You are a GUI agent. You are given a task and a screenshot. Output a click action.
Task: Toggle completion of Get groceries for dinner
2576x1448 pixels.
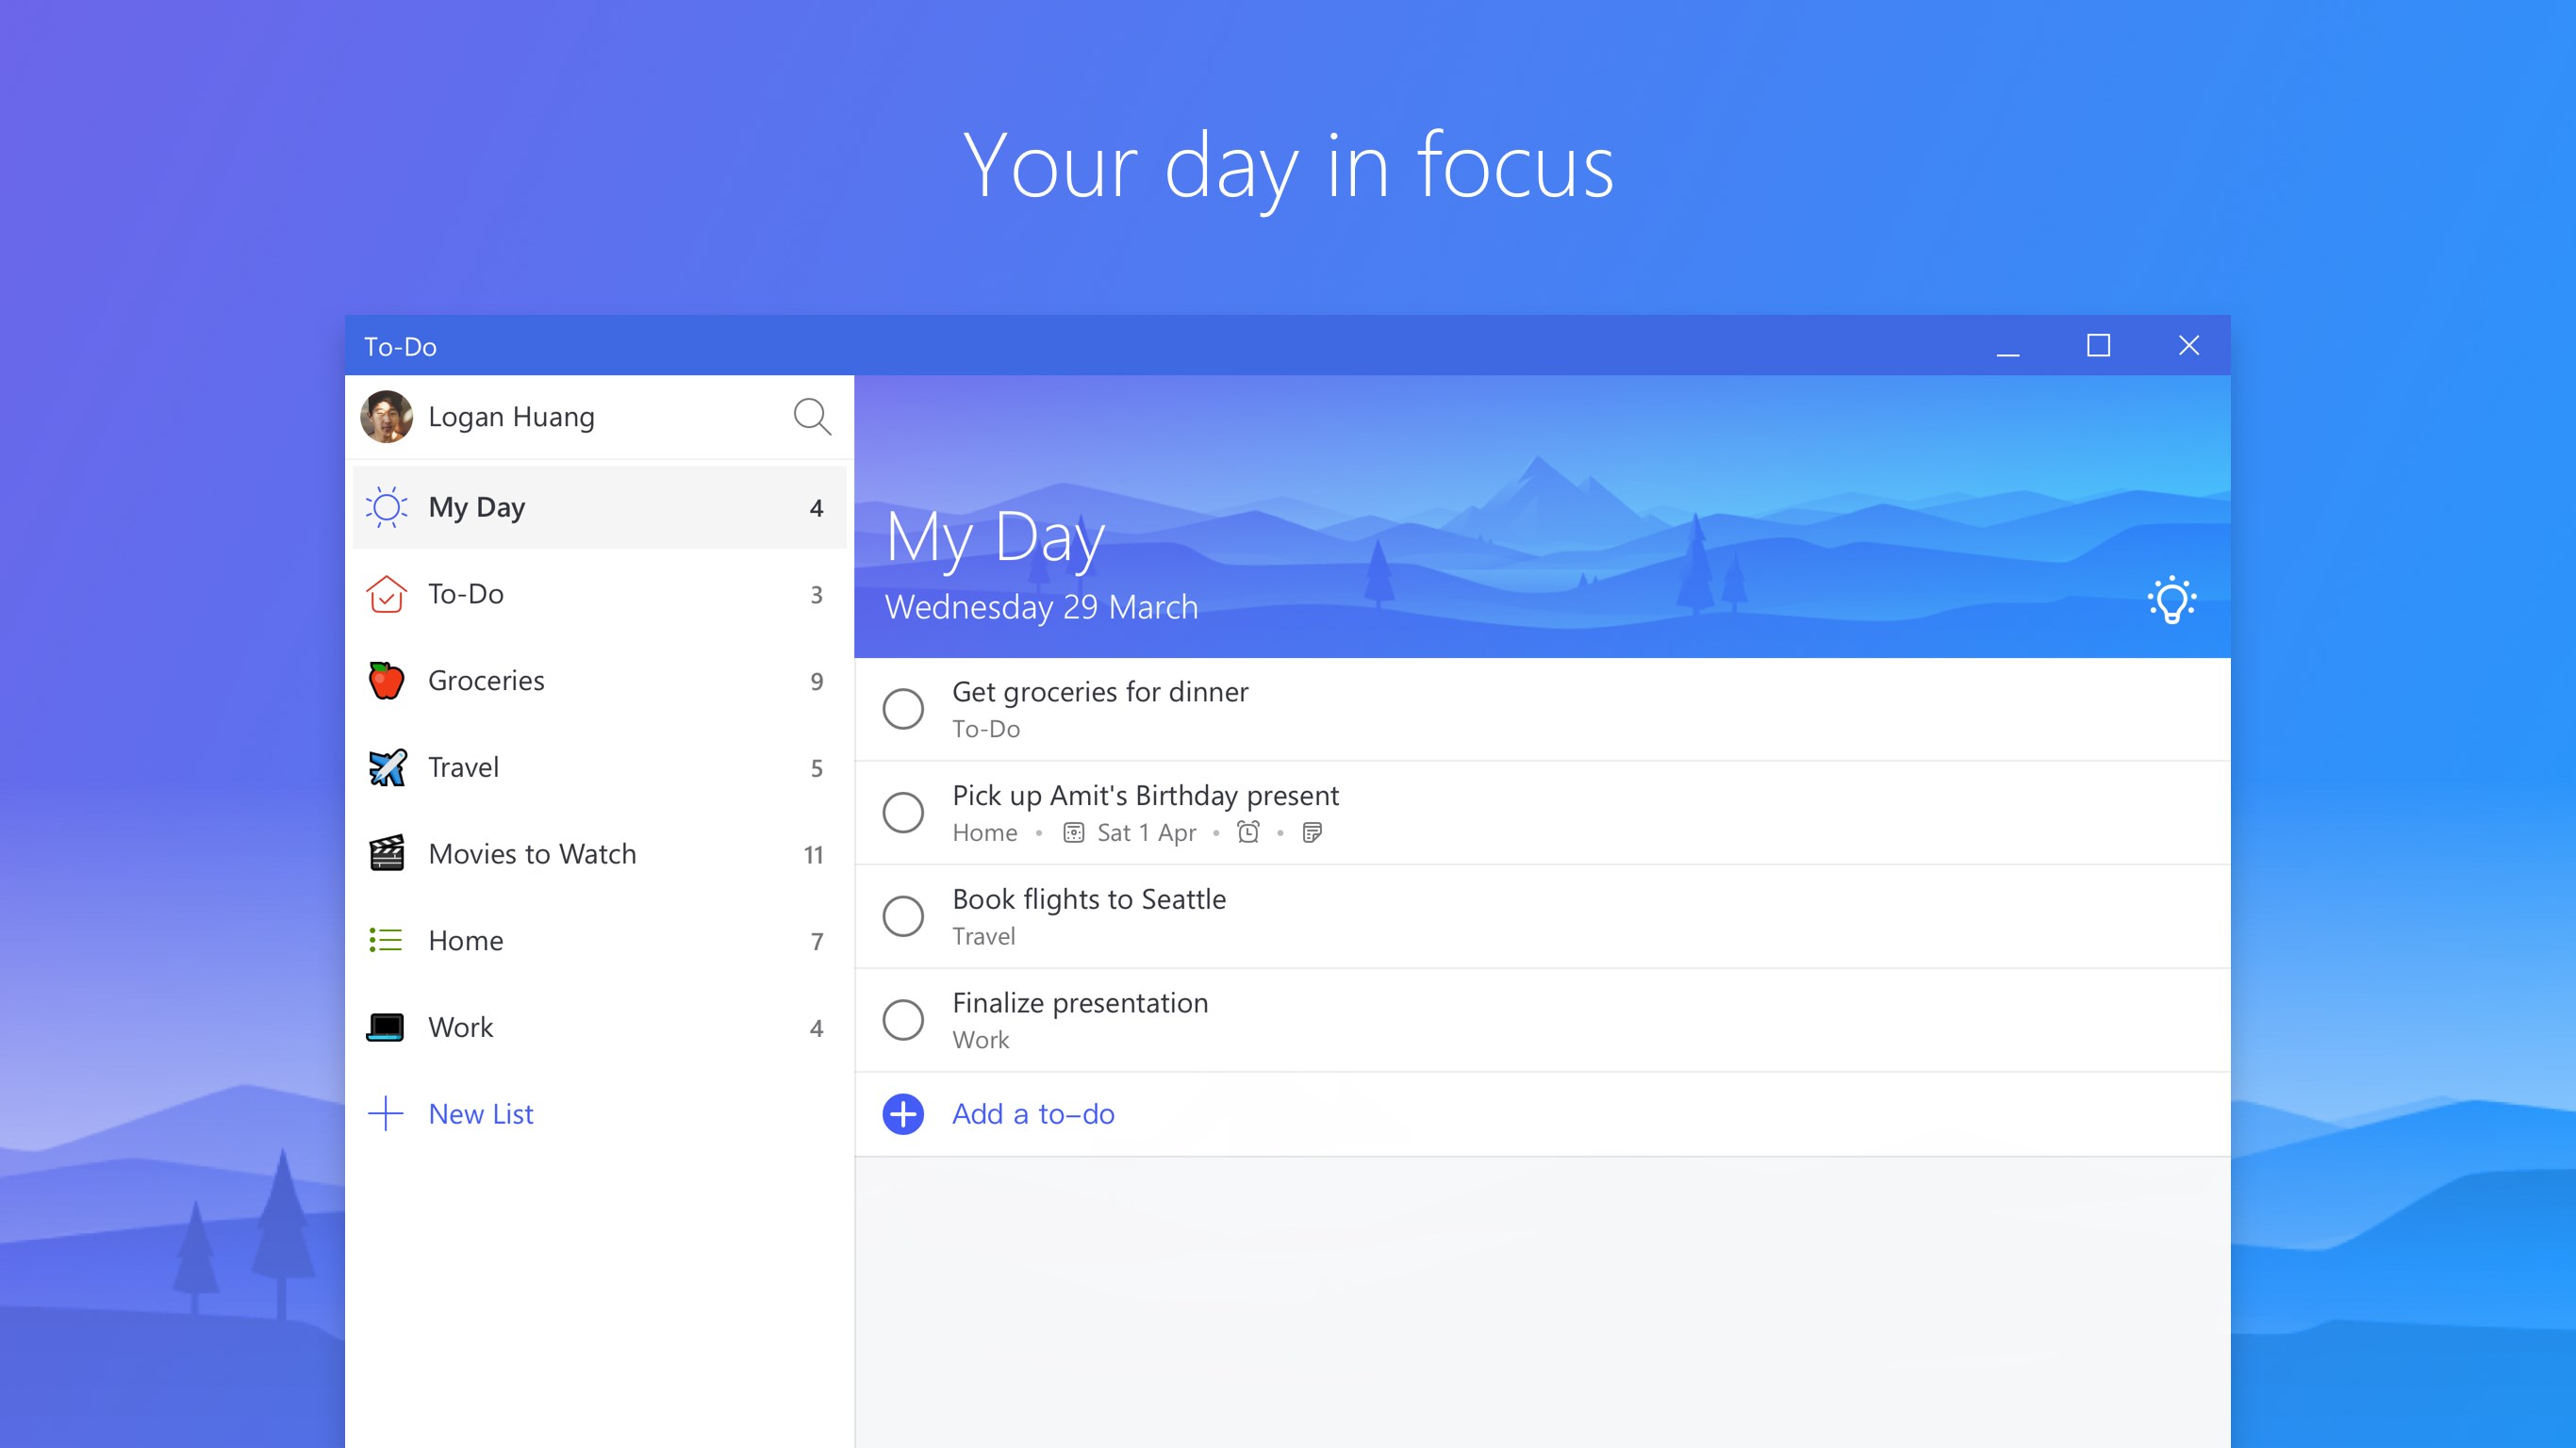pyautogui.click(x=904, y=707)
